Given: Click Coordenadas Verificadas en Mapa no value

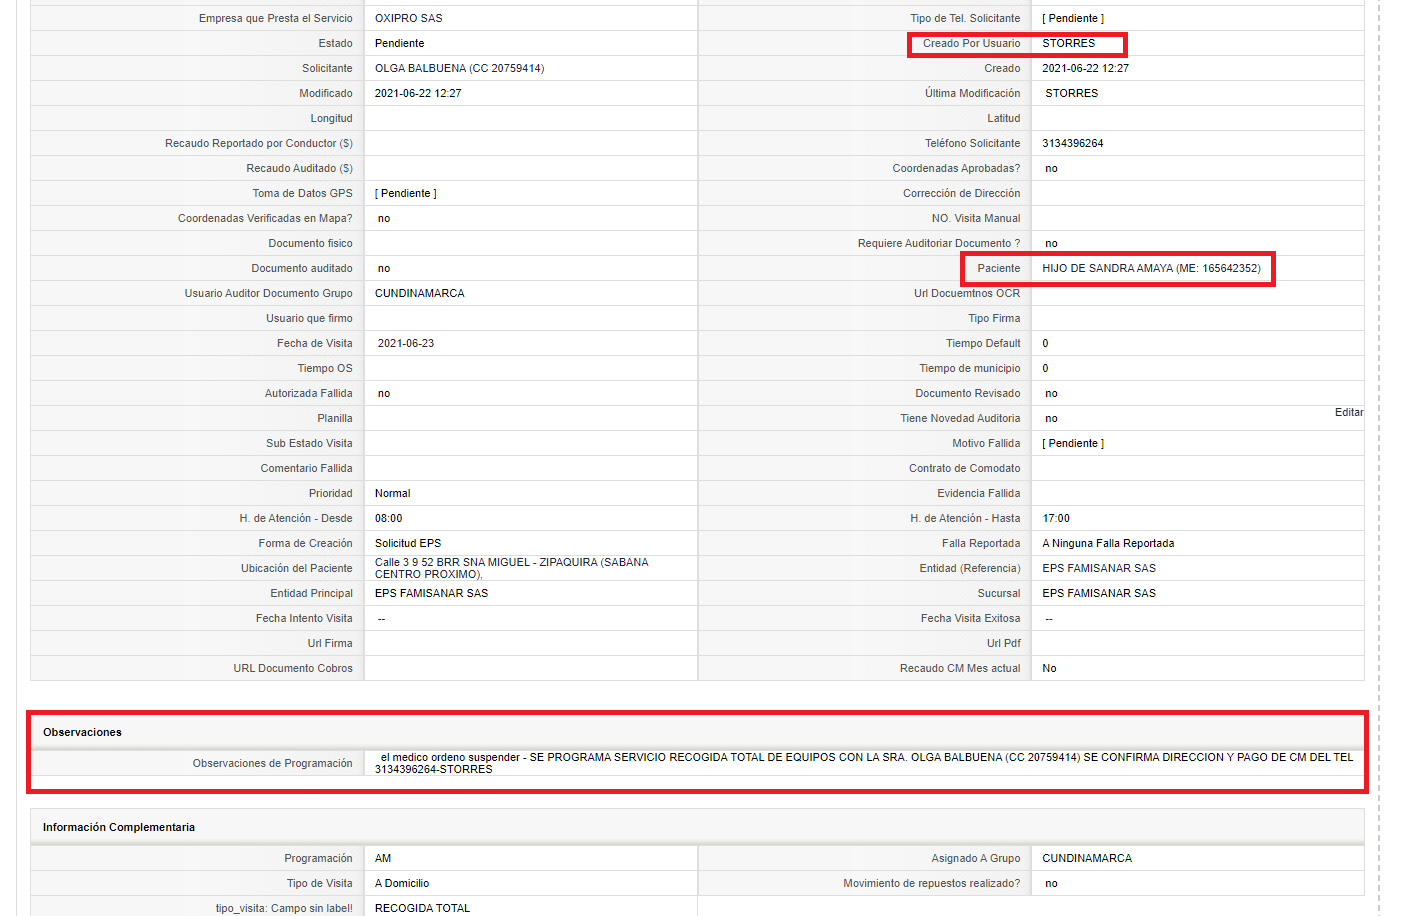Looking at the screenshot, I should pos(384,218).
